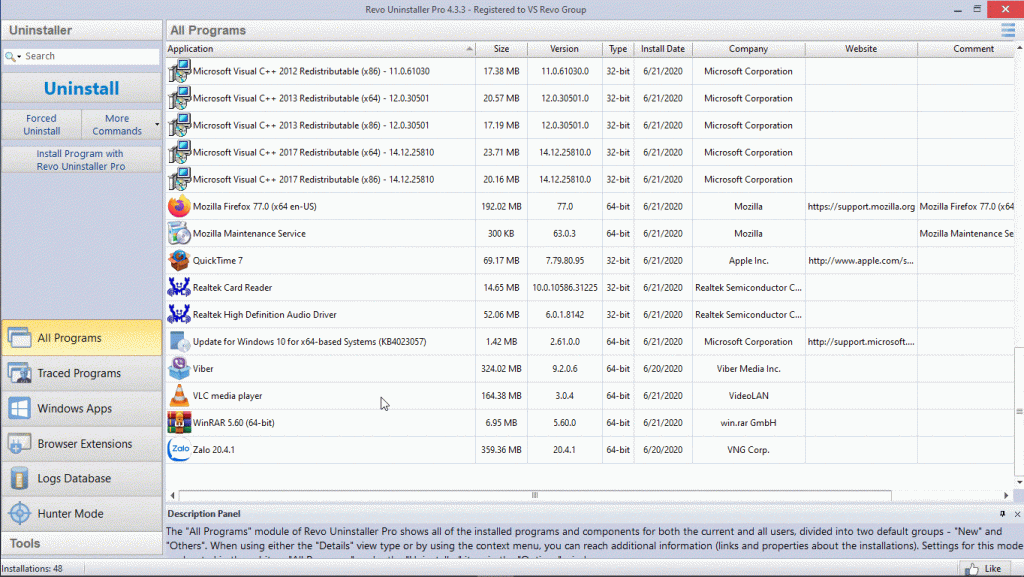Open the All Programs section
The image size is (1024, 577).
(x=82, y=338)
